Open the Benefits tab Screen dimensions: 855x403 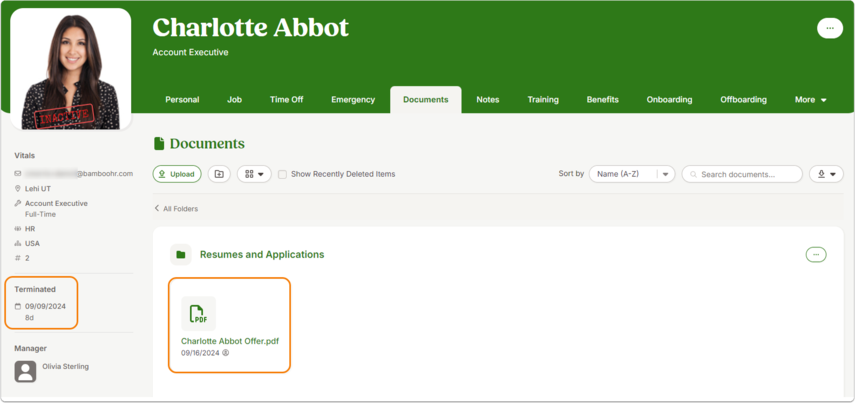[x=603, y=100]
